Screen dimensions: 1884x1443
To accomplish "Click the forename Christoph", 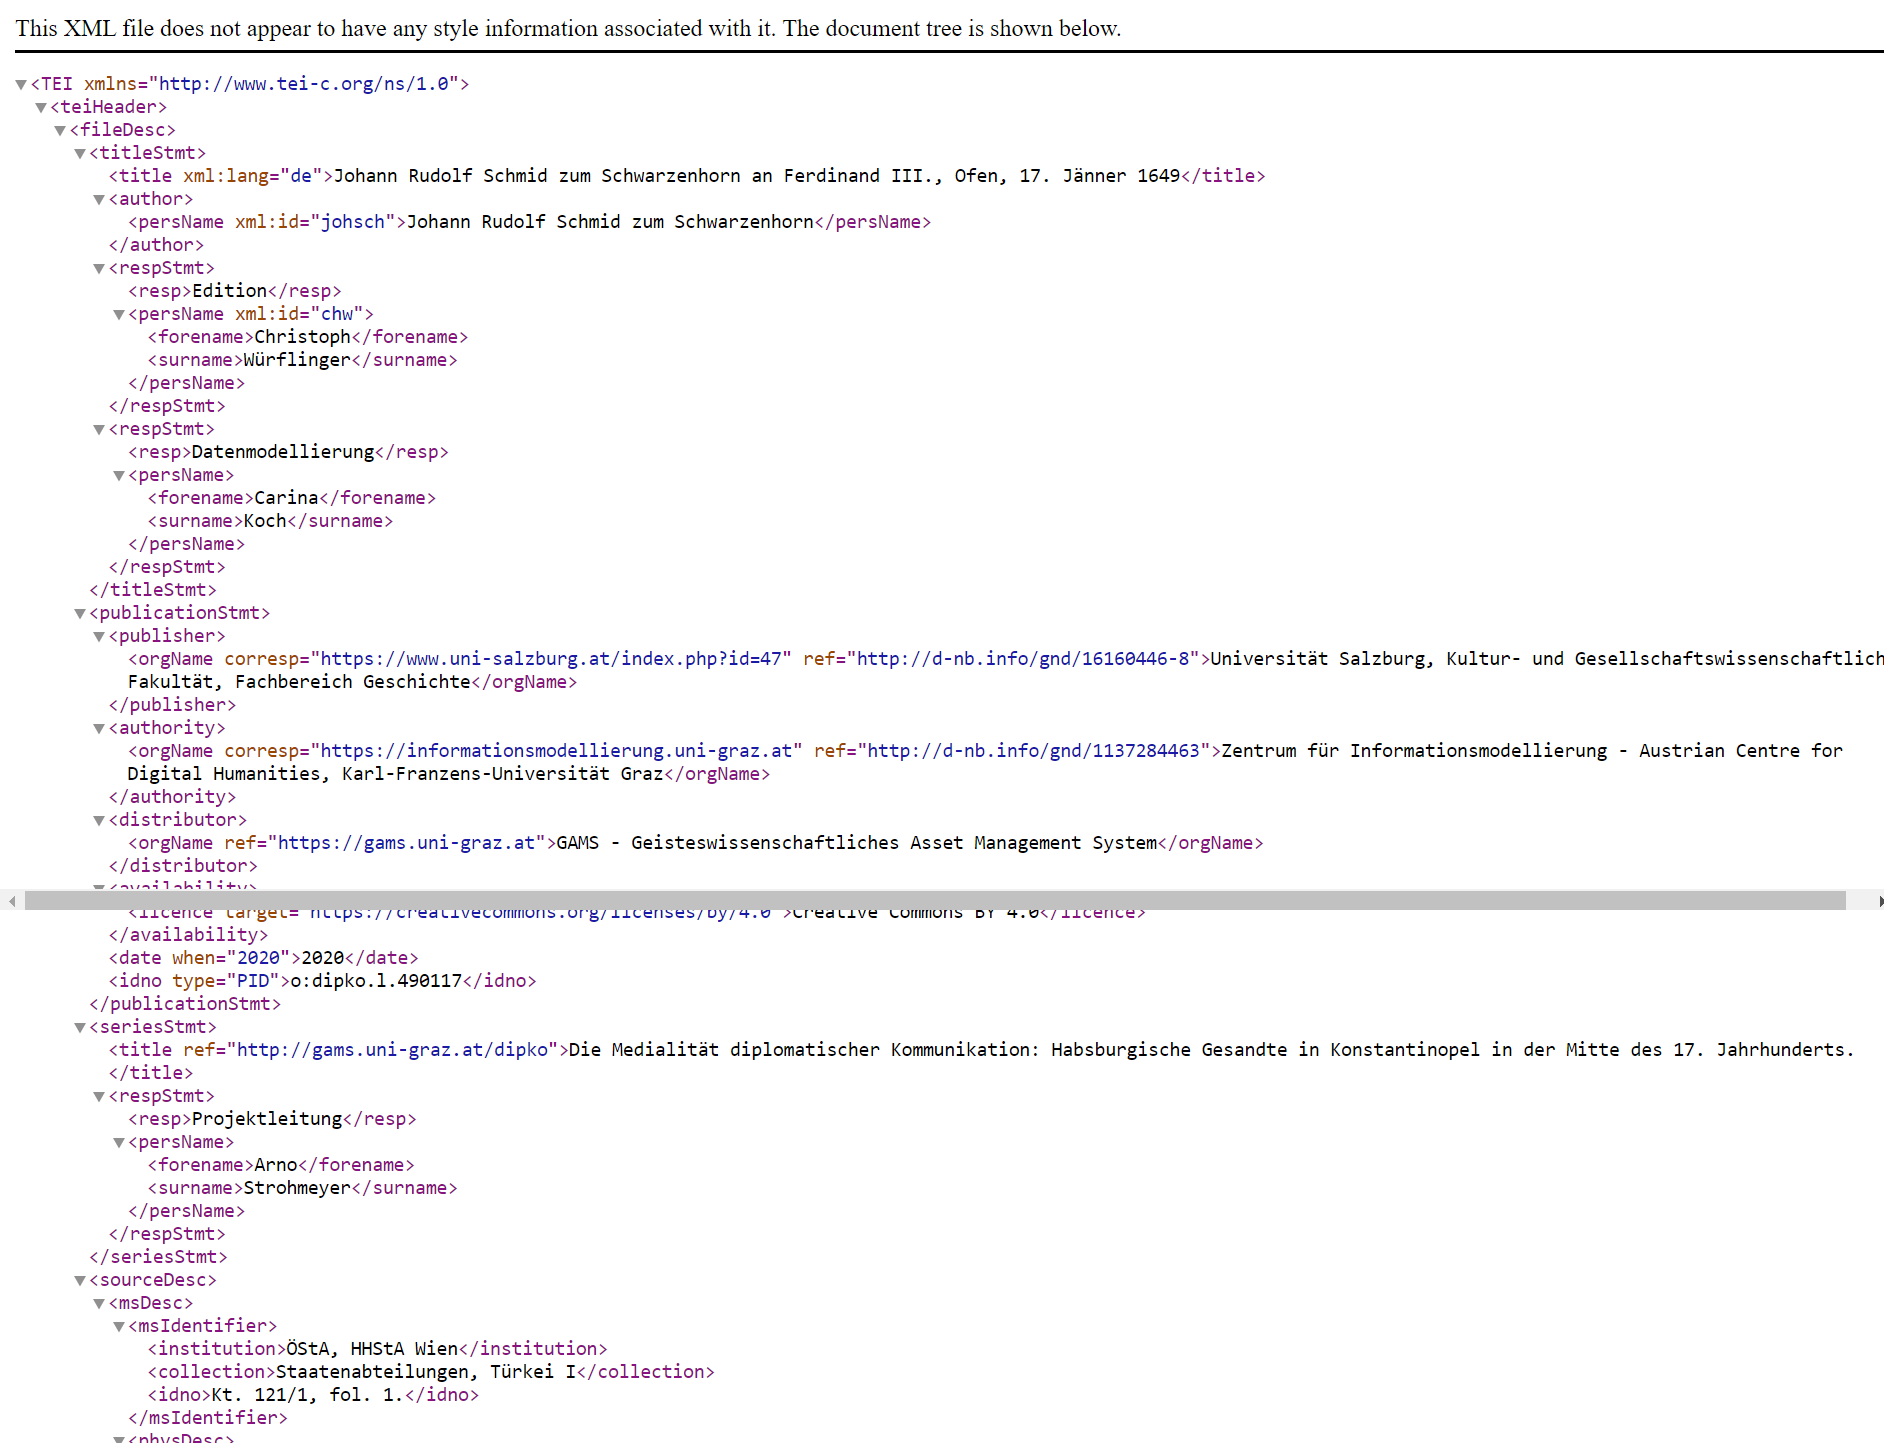I will tap(302, 337).
